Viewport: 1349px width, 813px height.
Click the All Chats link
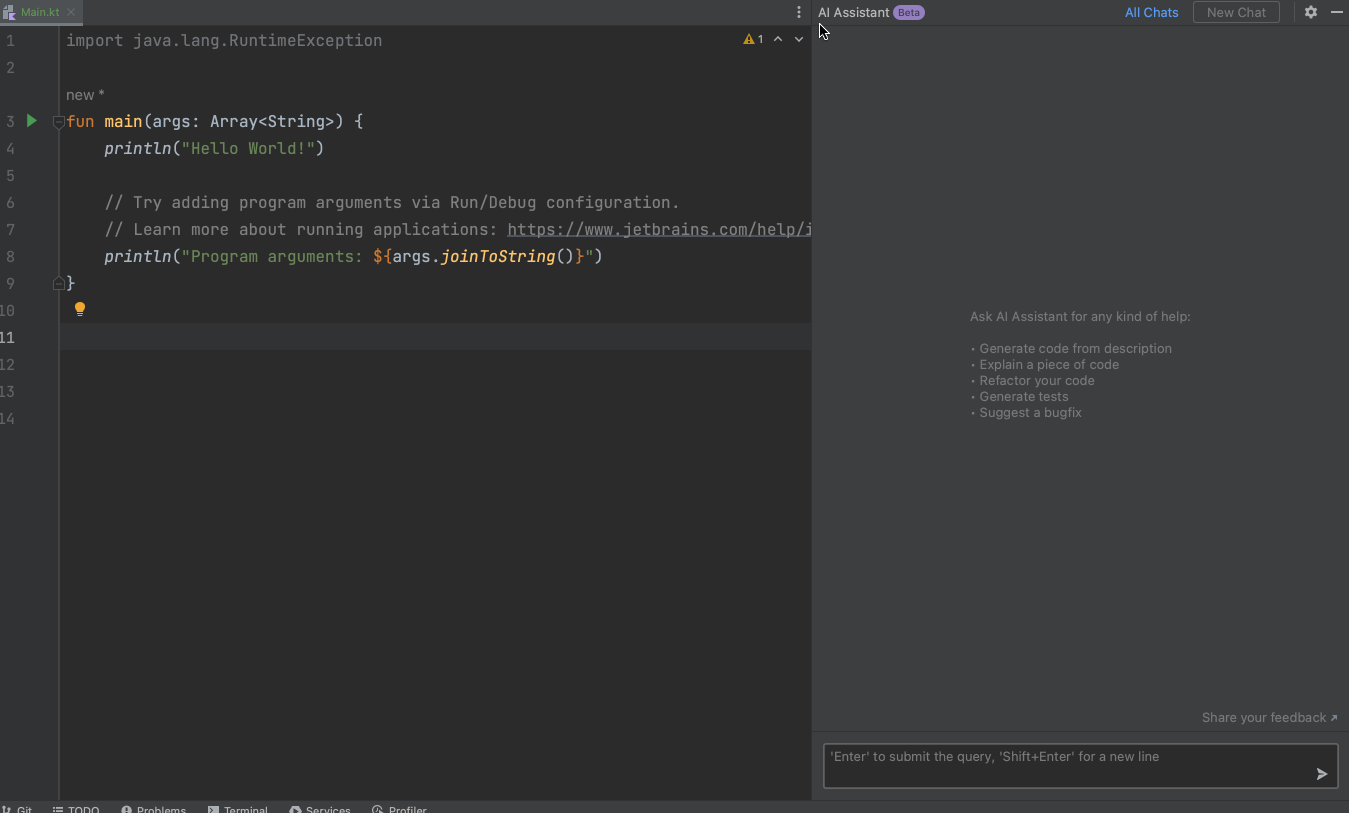pos(1151,12)
